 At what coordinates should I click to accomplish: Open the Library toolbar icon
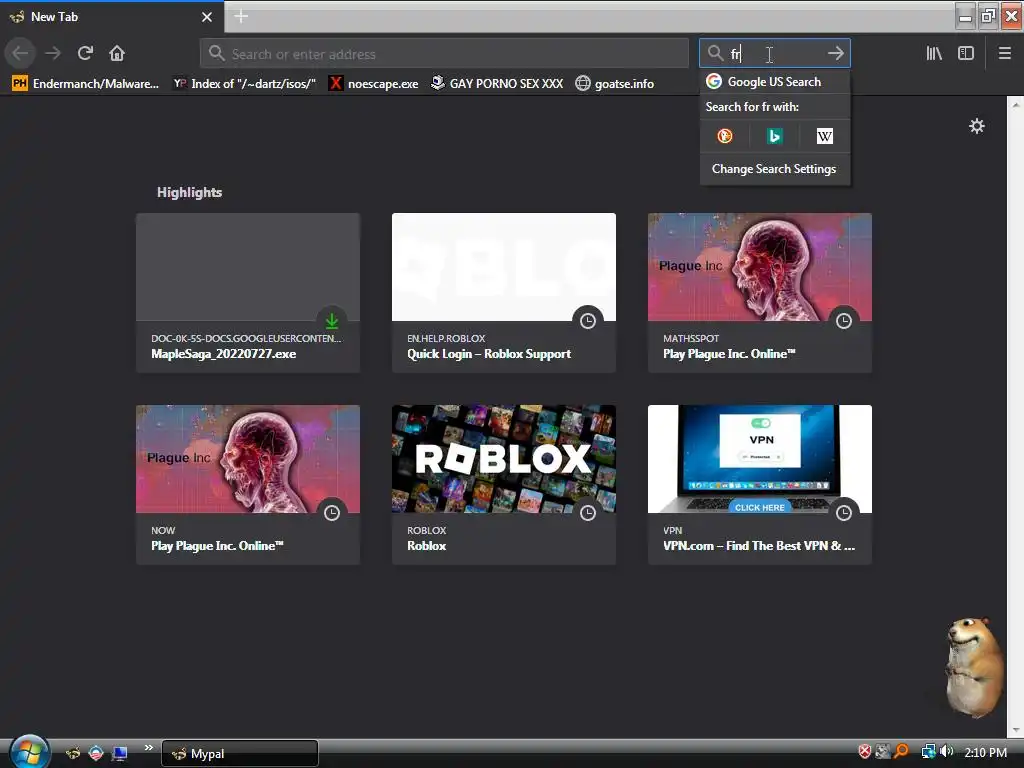point(934,53)
